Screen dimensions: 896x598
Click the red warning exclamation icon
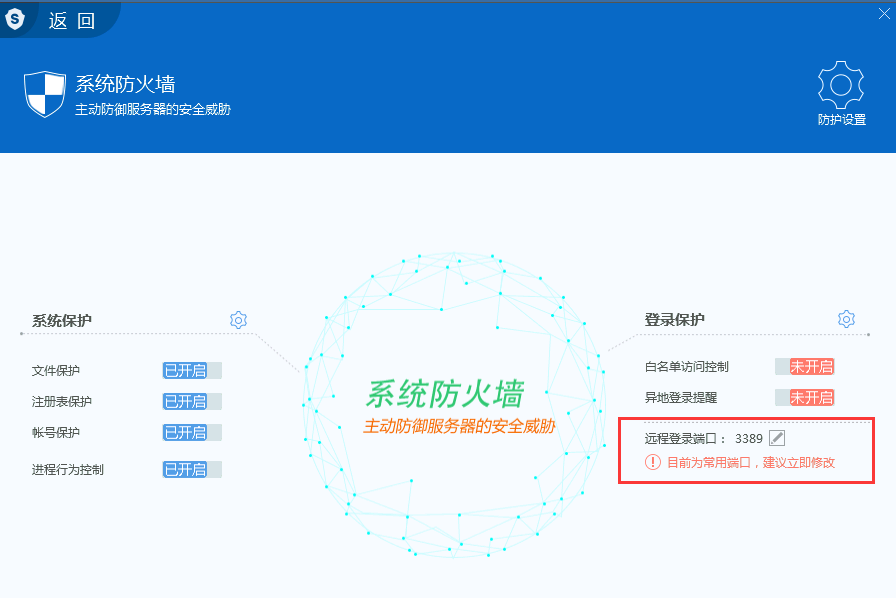[653, 462]
